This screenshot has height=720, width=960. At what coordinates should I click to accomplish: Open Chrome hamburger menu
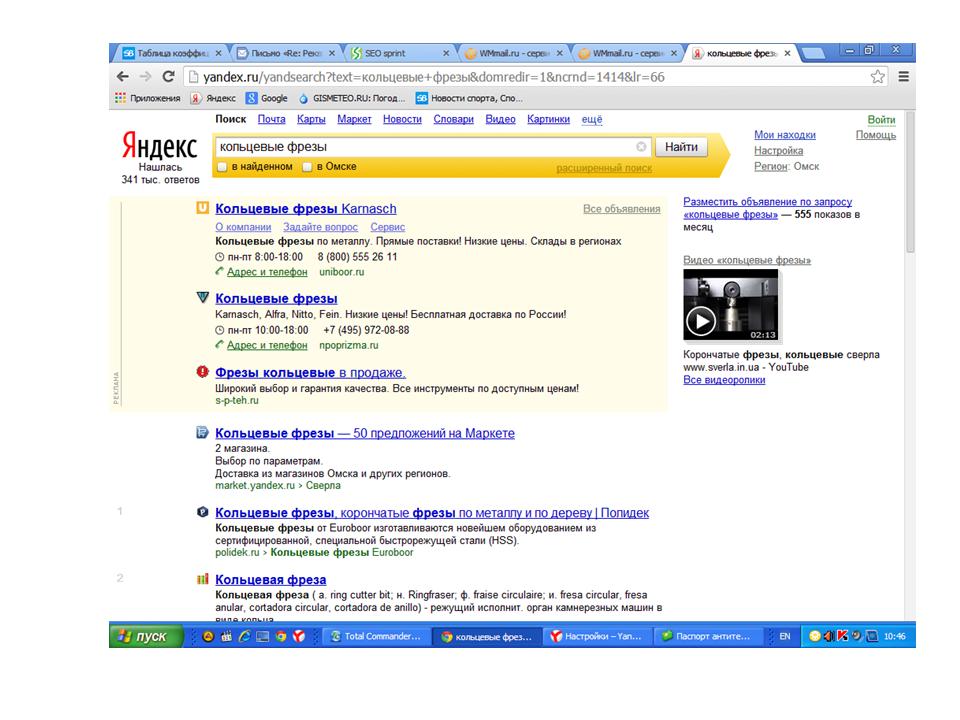tap(903, 77)
